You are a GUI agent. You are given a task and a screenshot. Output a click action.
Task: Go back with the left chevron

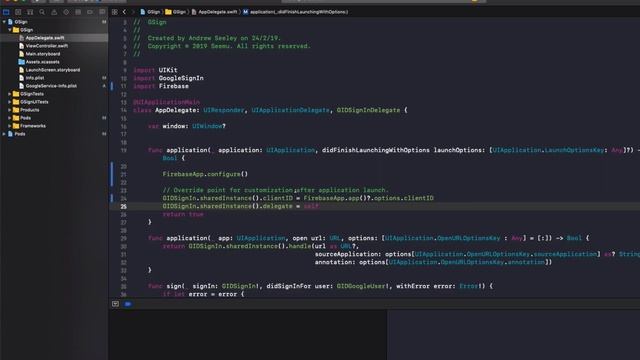pyautogui.click(x=124, y=12)
